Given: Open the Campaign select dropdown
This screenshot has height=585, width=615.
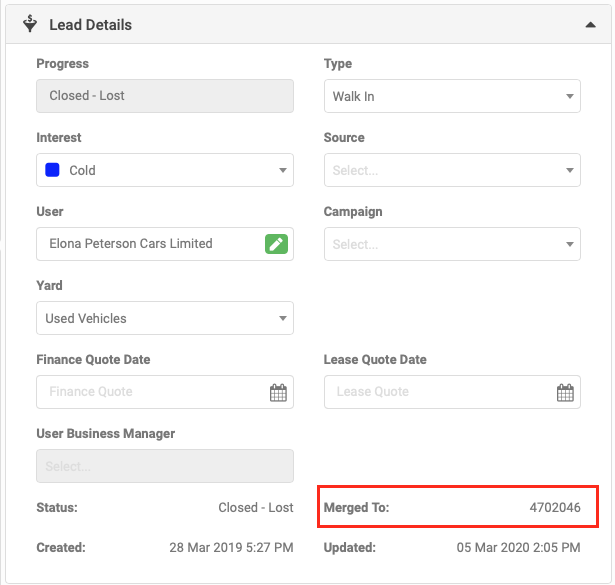Looking at the screenshot, I should [452, 244].
